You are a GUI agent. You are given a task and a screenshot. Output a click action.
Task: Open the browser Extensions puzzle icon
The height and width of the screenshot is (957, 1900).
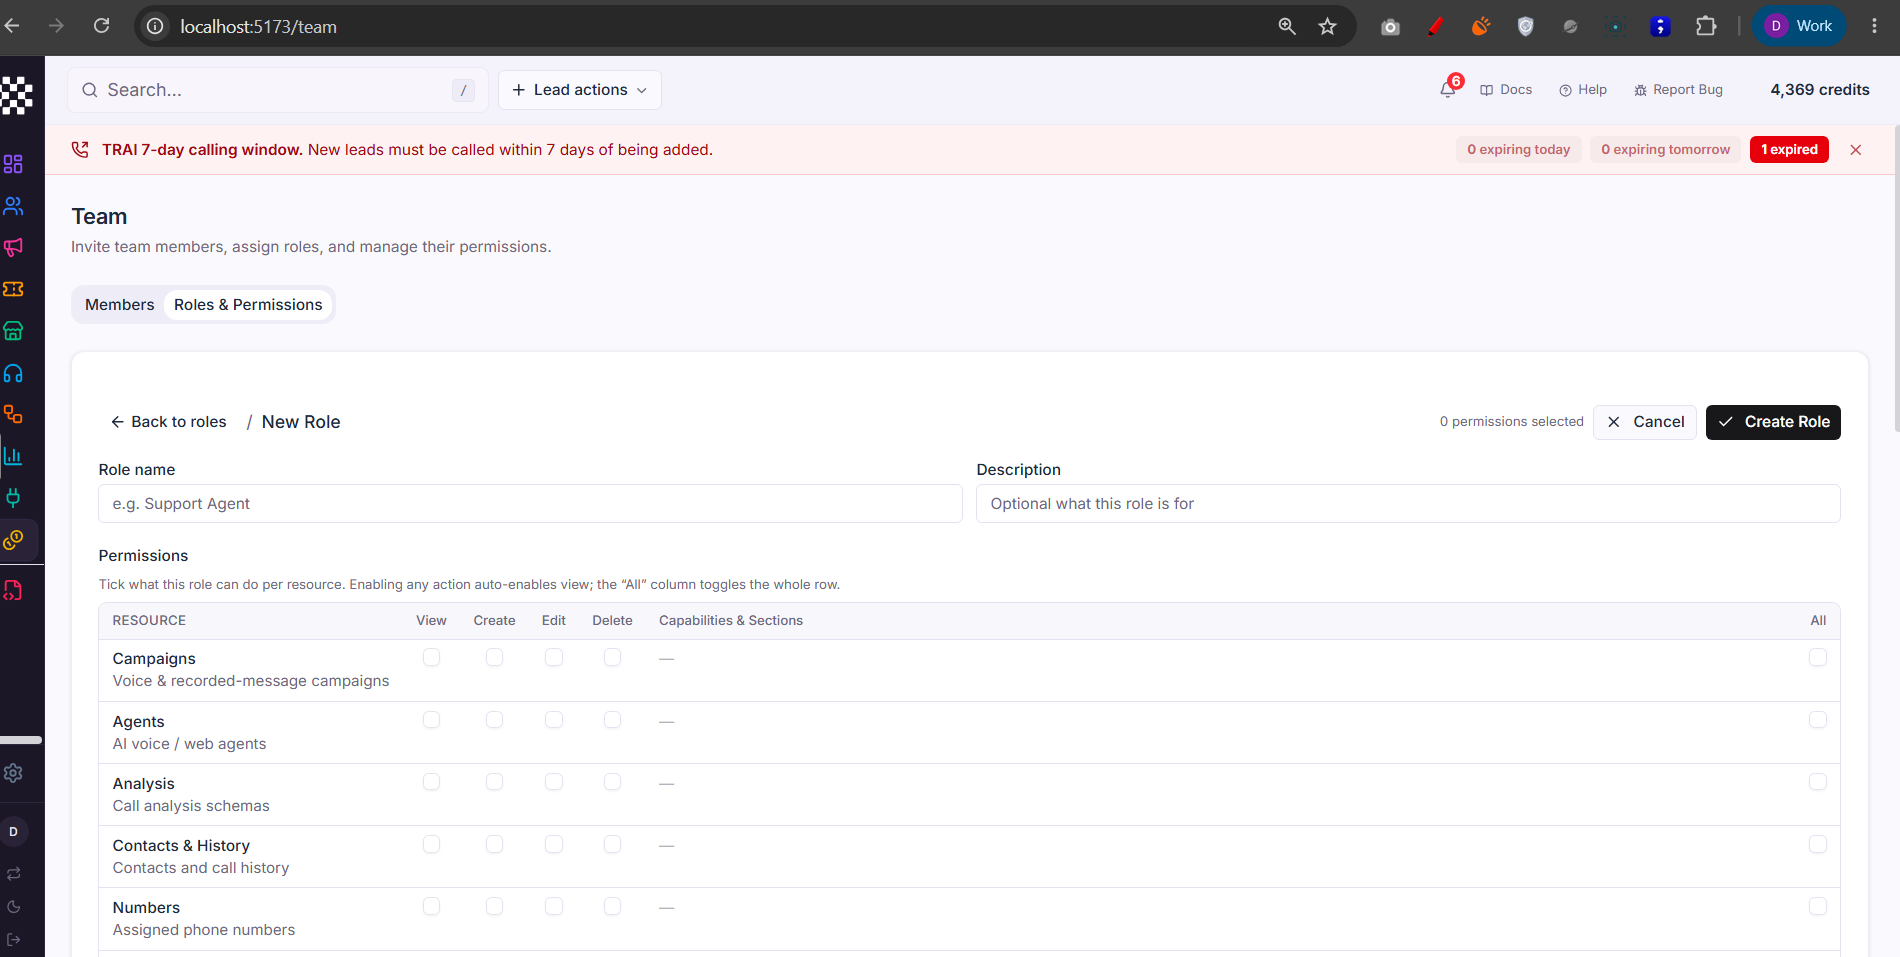[1706, 27]
